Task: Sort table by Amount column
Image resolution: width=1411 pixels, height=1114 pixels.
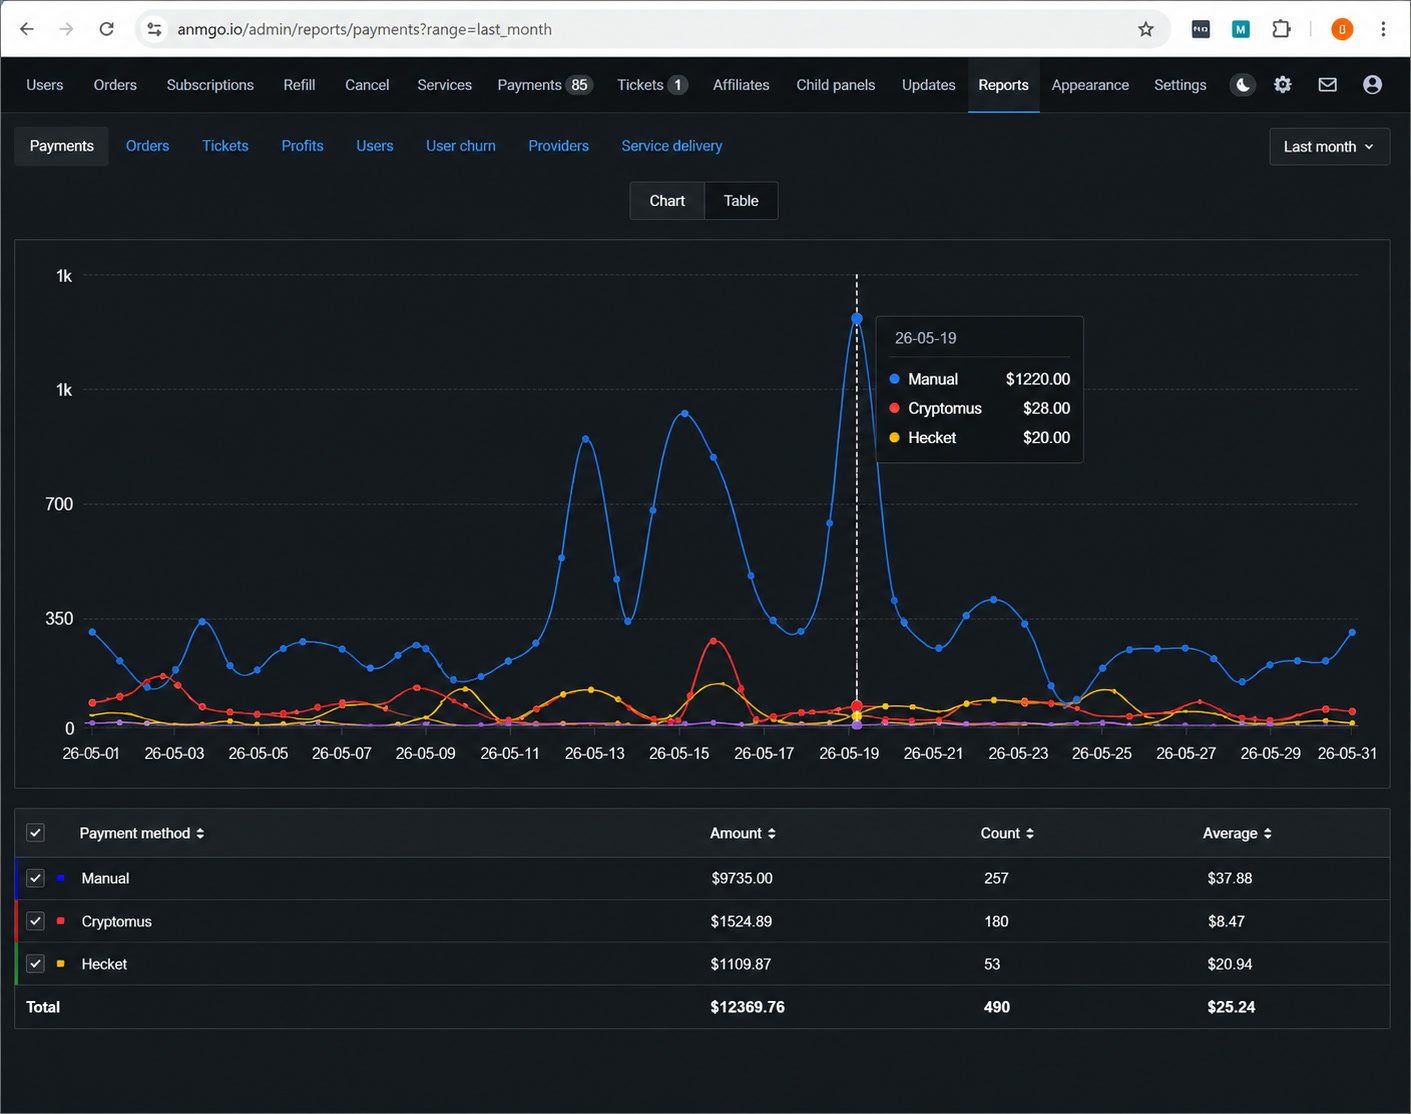Action: [x=743, y=833]
